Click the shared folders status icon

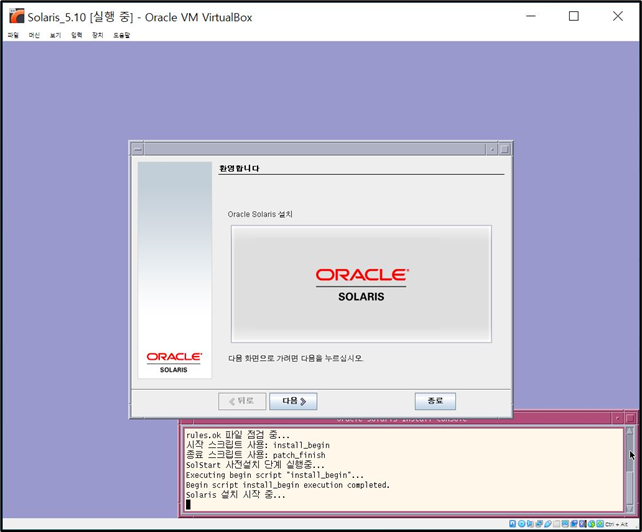click(556, 524)
